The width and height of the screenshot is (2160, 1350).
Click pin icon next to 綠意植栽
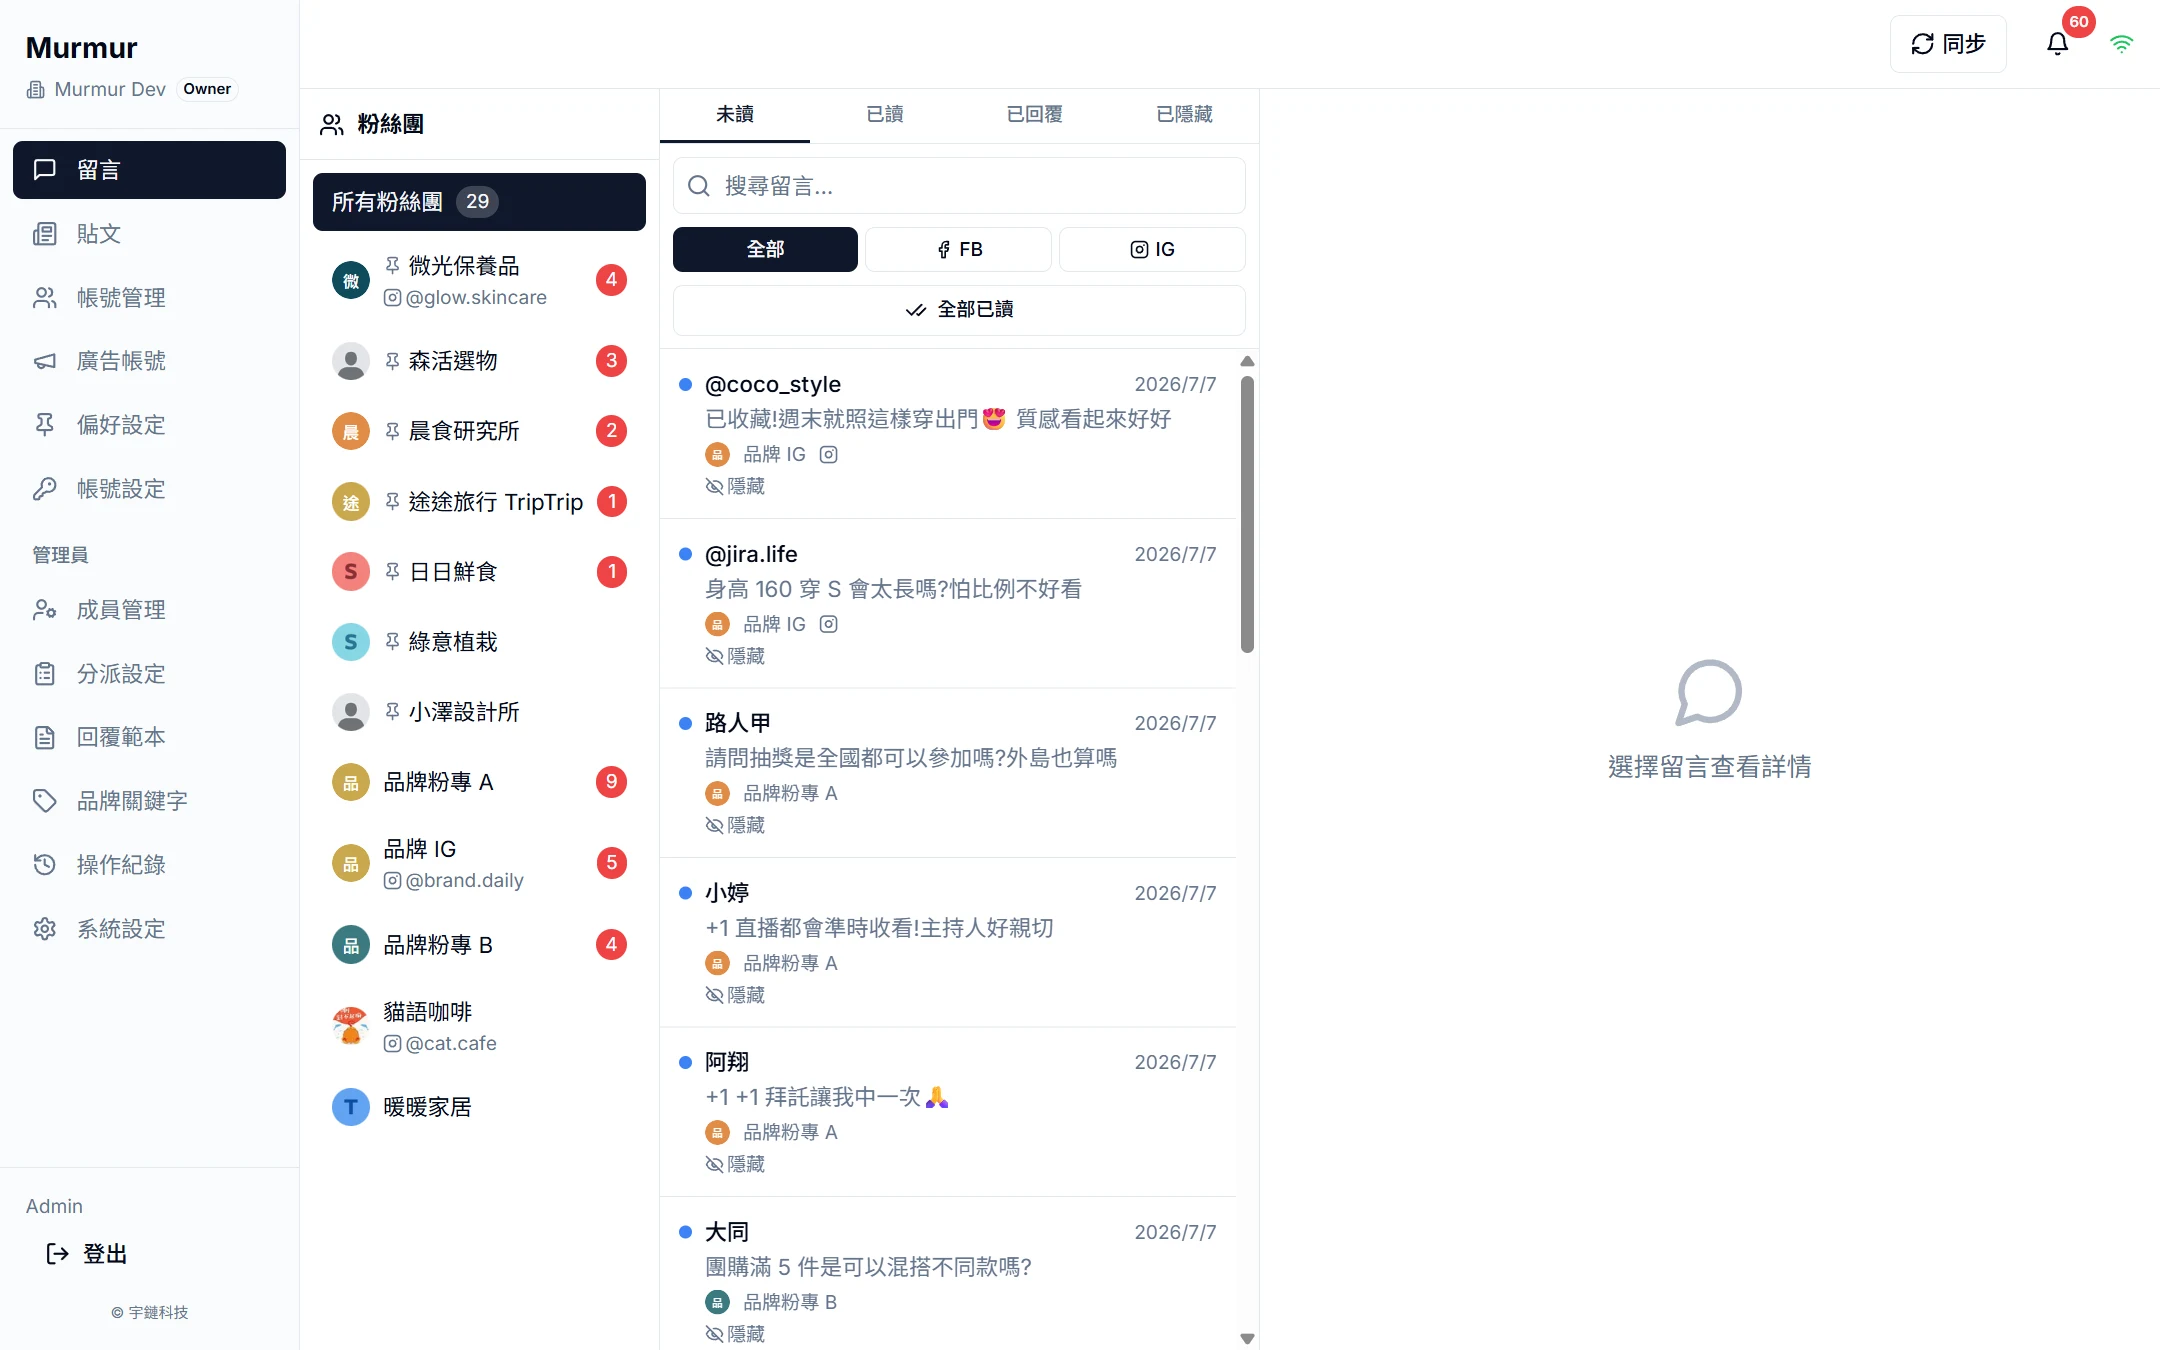pos(392,641)
